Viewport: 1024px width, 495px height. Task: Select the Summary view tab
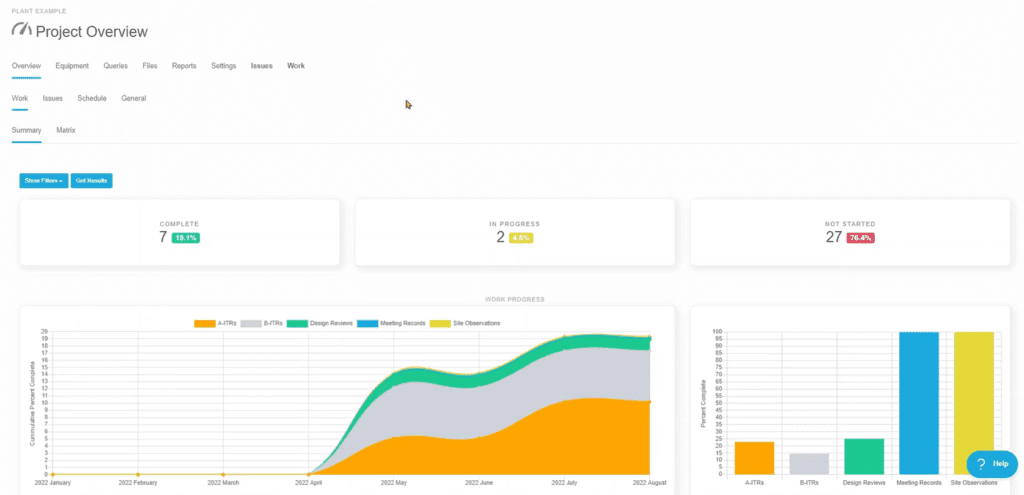pyautogui.click(x=27, y=131)
